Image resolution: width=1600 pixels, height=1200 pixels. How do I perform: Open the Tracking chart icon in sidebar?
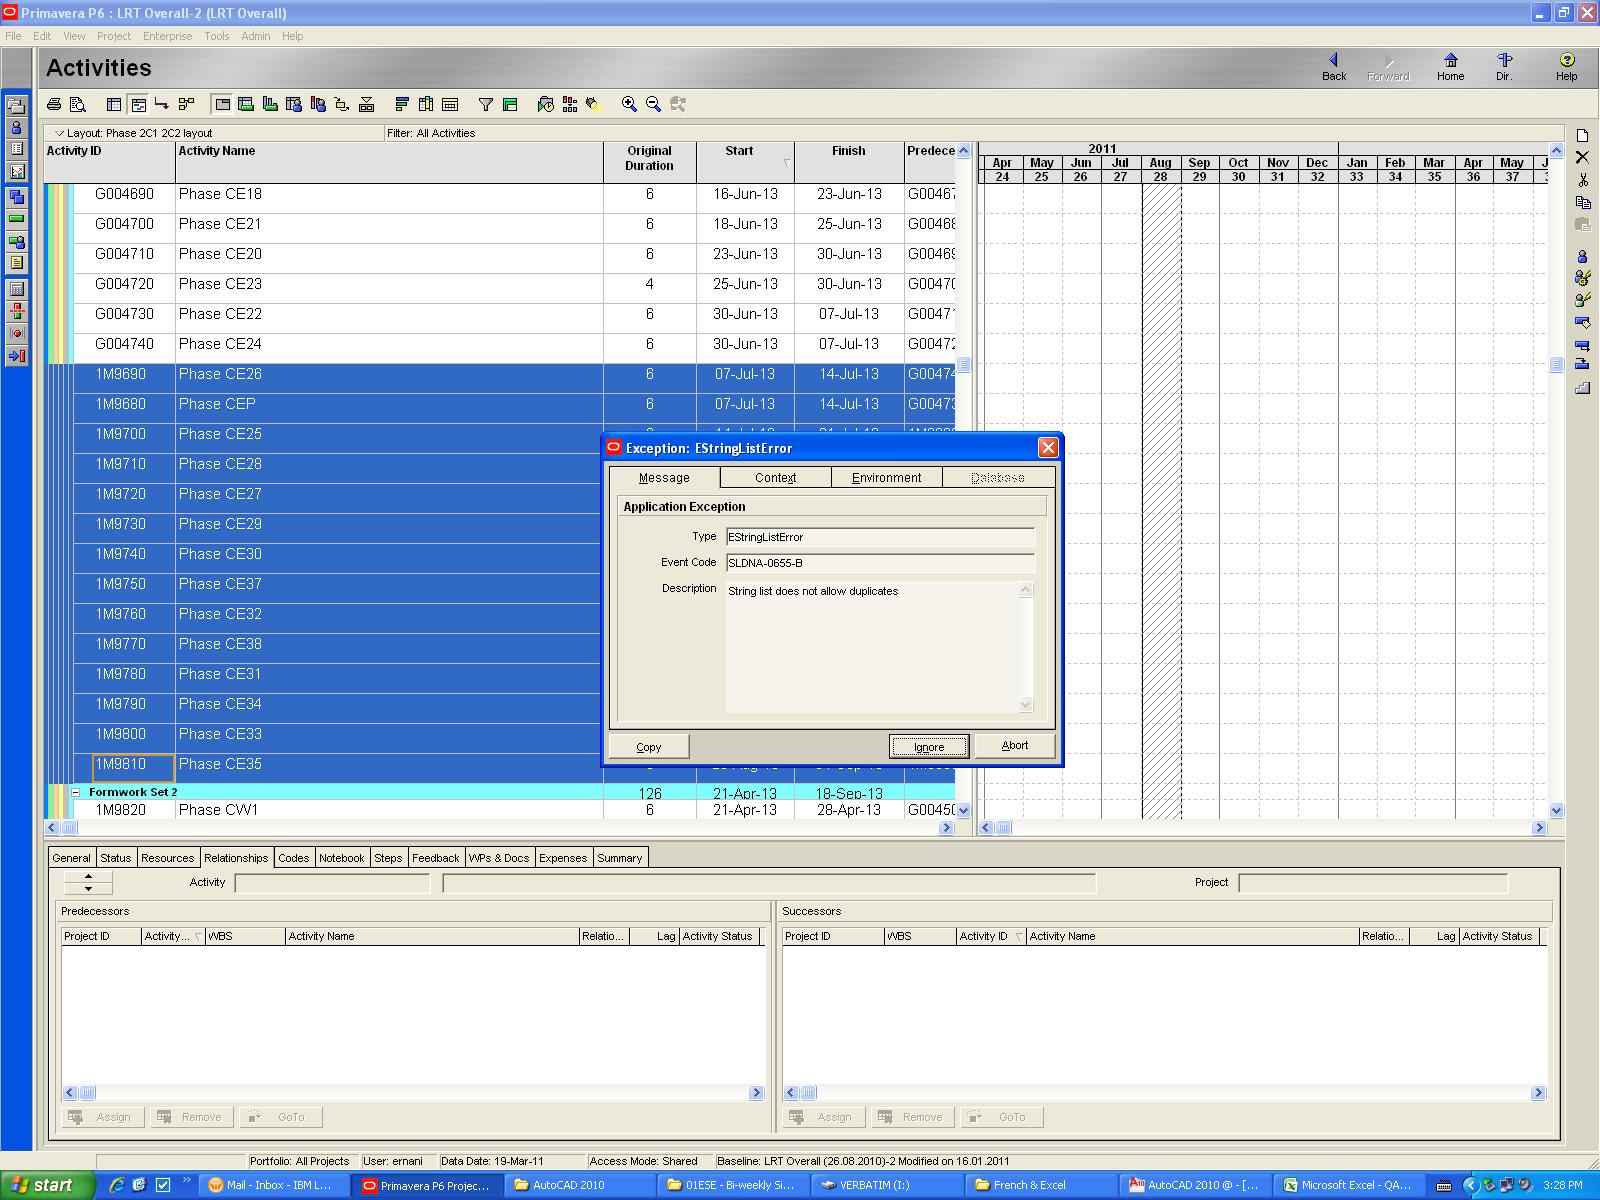point(16,172)
